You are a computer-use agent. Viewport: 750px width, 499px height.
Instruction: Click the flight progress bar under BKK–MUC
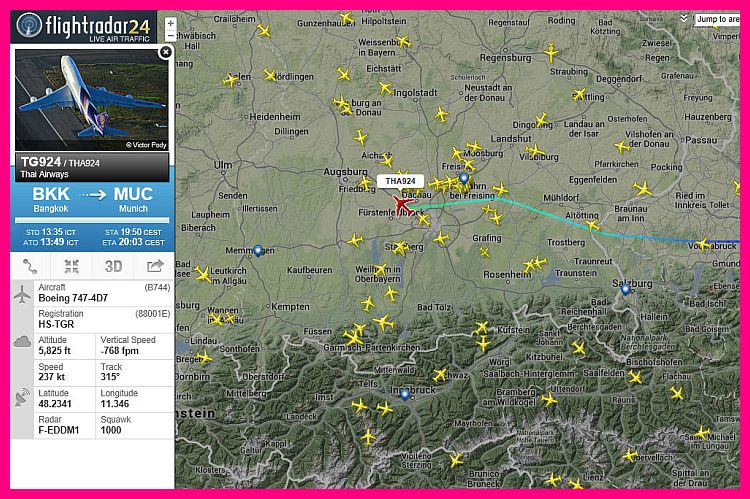(92, 221)
